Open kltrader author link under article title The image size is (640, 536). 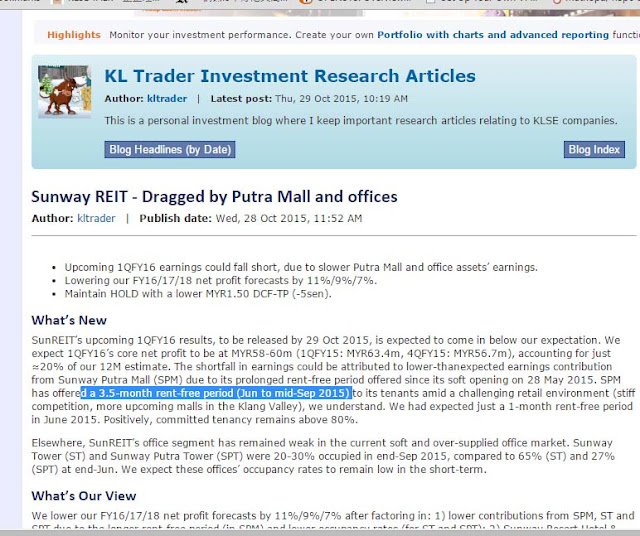[96, 218]
